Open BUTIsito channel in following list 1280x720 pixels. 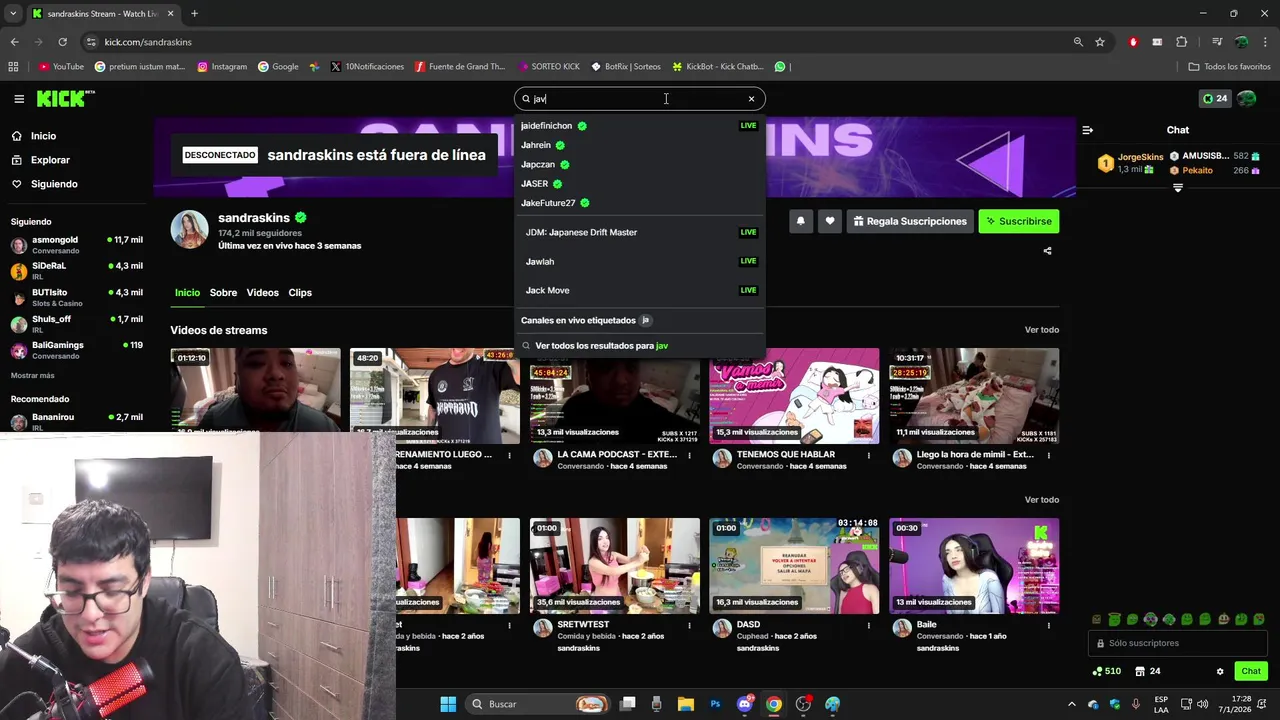point(76,297)
